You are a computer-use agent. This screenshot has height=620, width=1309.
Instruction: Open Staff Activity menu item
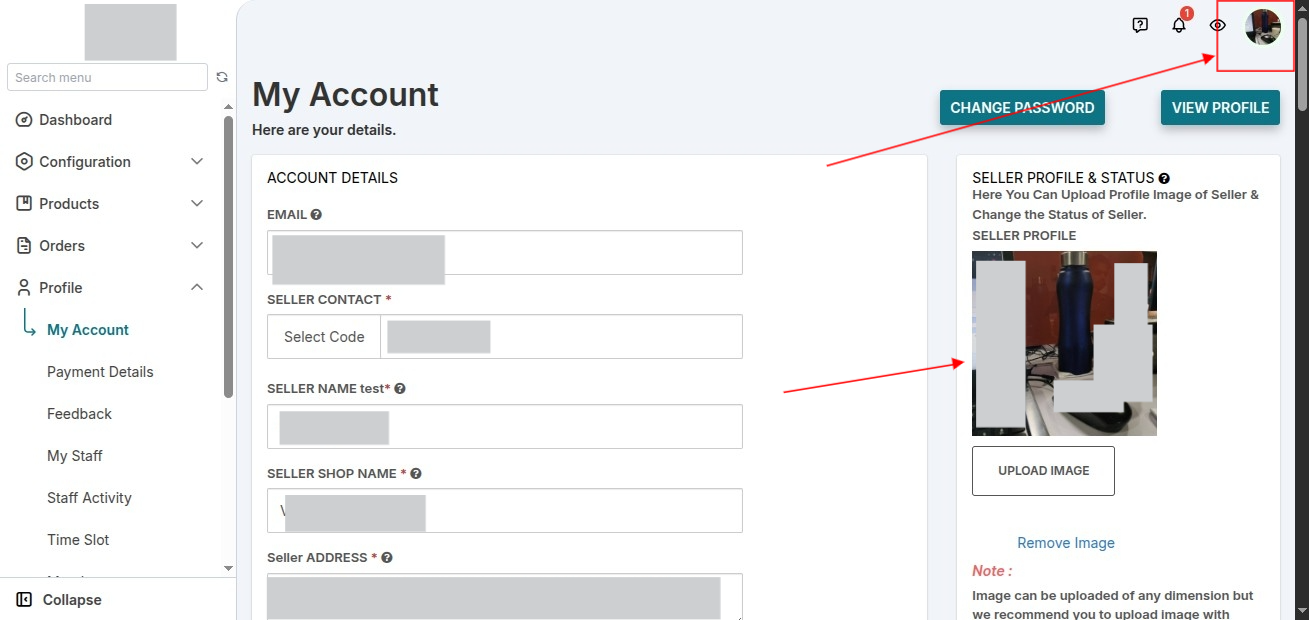click(89, 498)
